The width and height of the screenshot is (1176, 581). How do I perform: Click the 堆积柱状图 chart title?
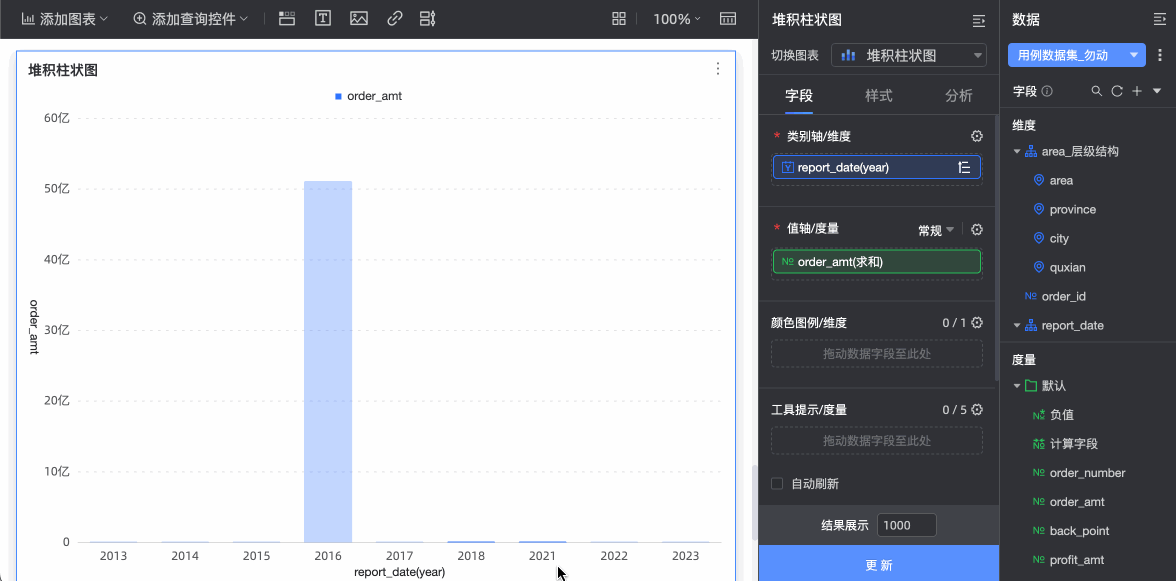point(64,70)
